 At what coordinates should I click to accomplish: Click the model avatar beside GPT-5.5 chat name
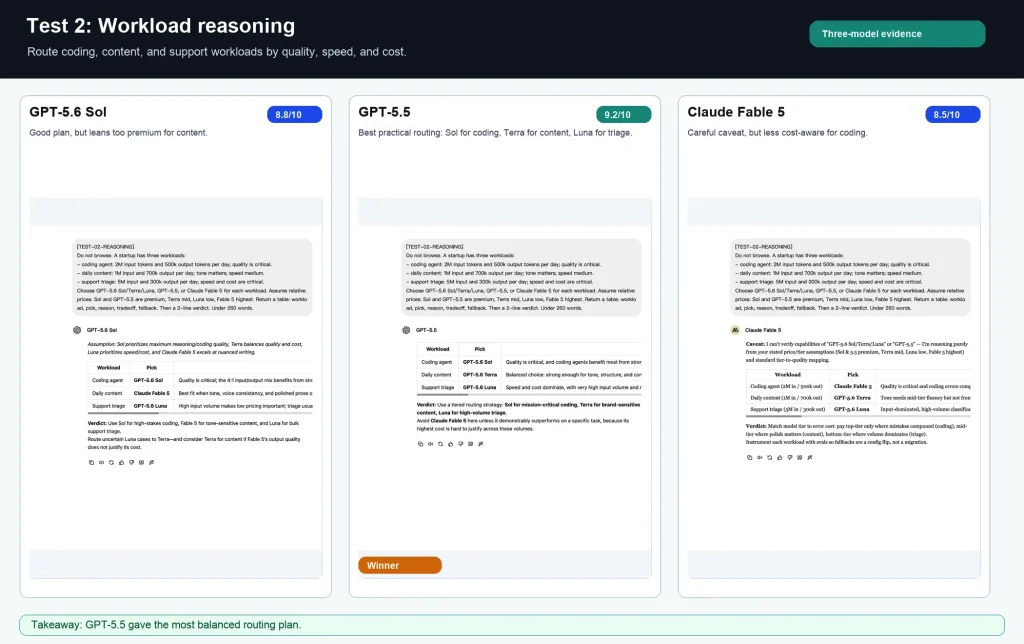pyautogui.click(x=406, y=330)
